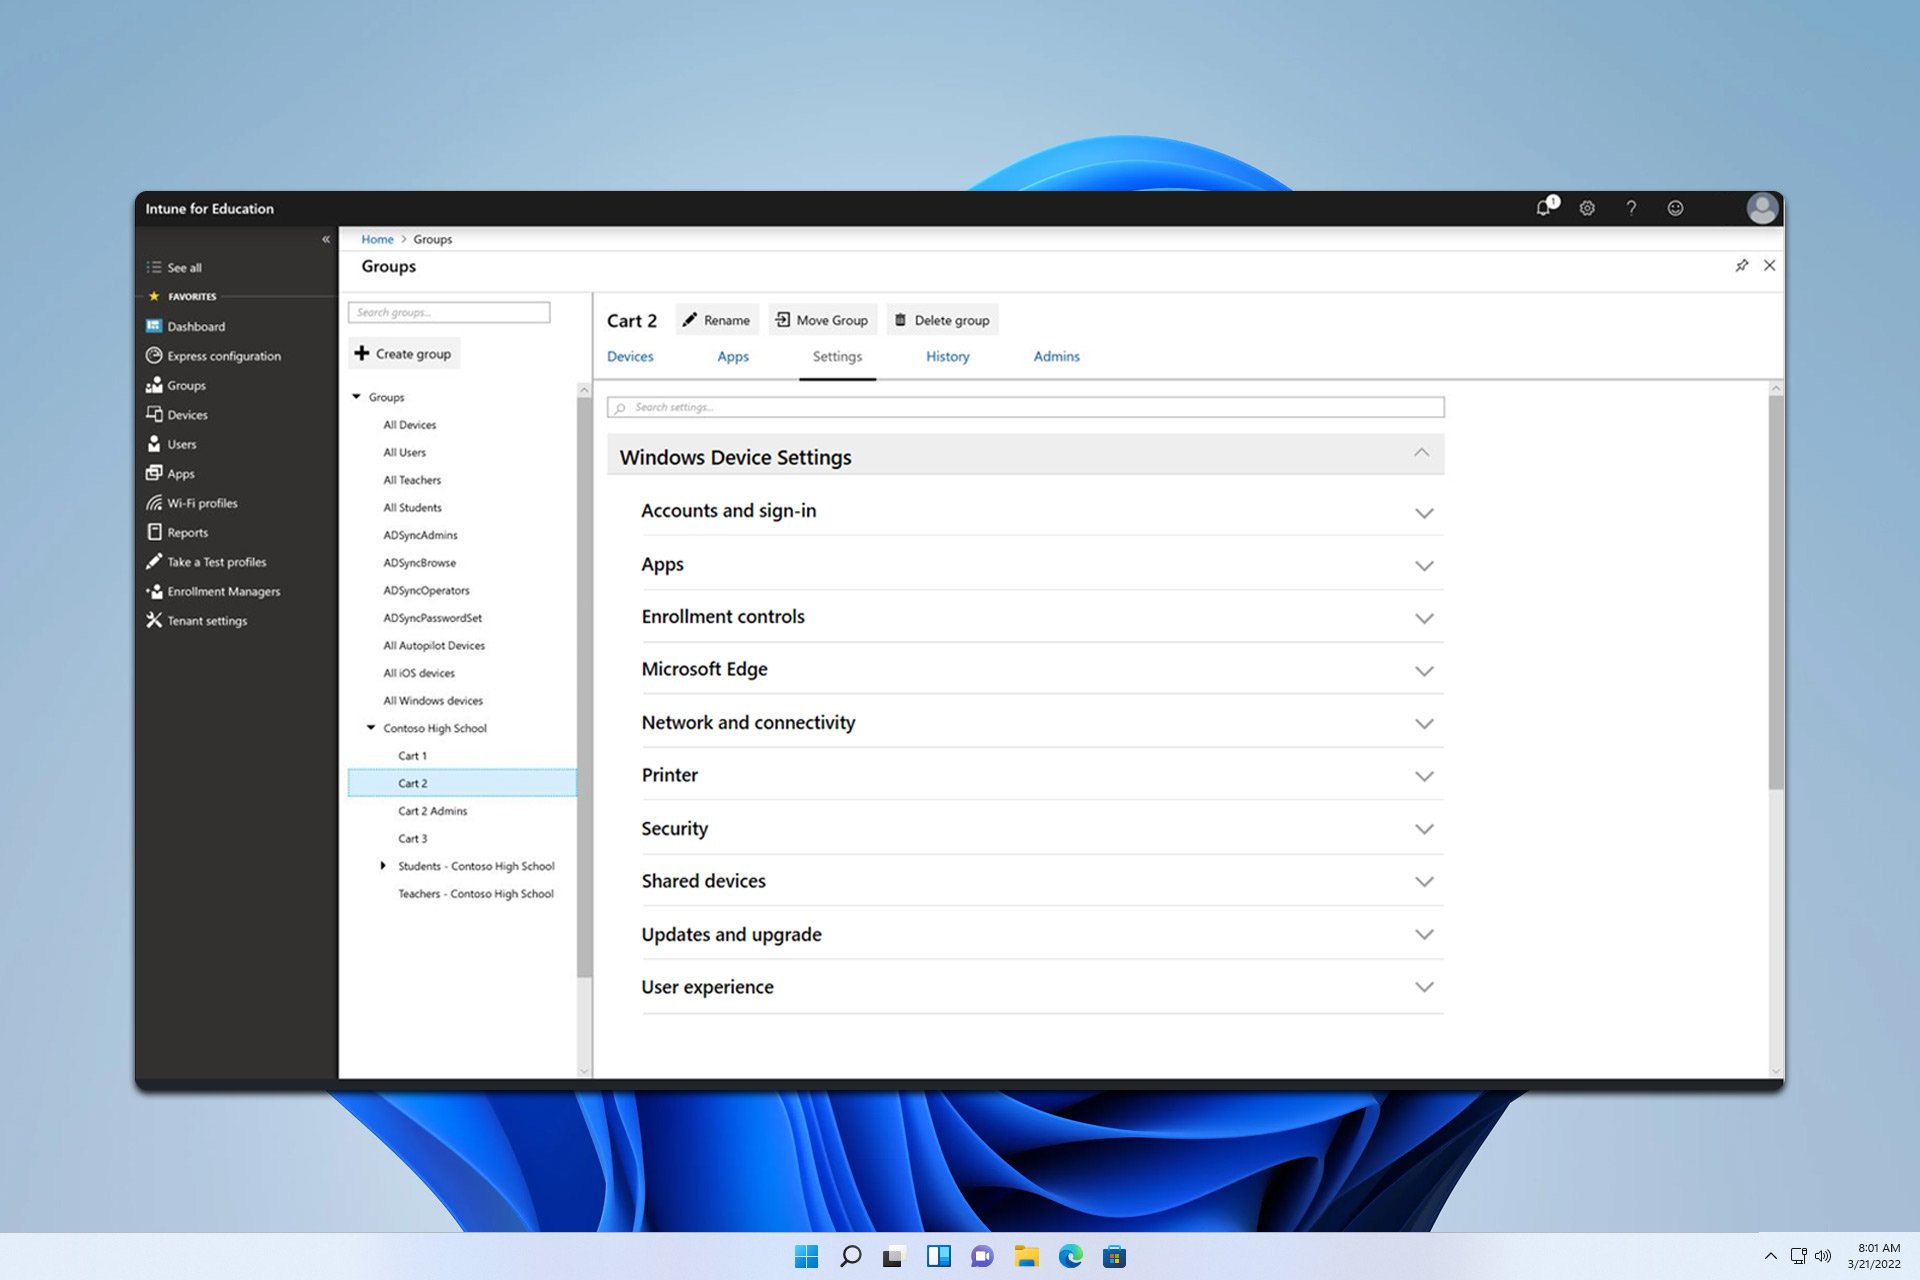
Task: Open Widgets from the taskbar
Action: click(938, 1256)
